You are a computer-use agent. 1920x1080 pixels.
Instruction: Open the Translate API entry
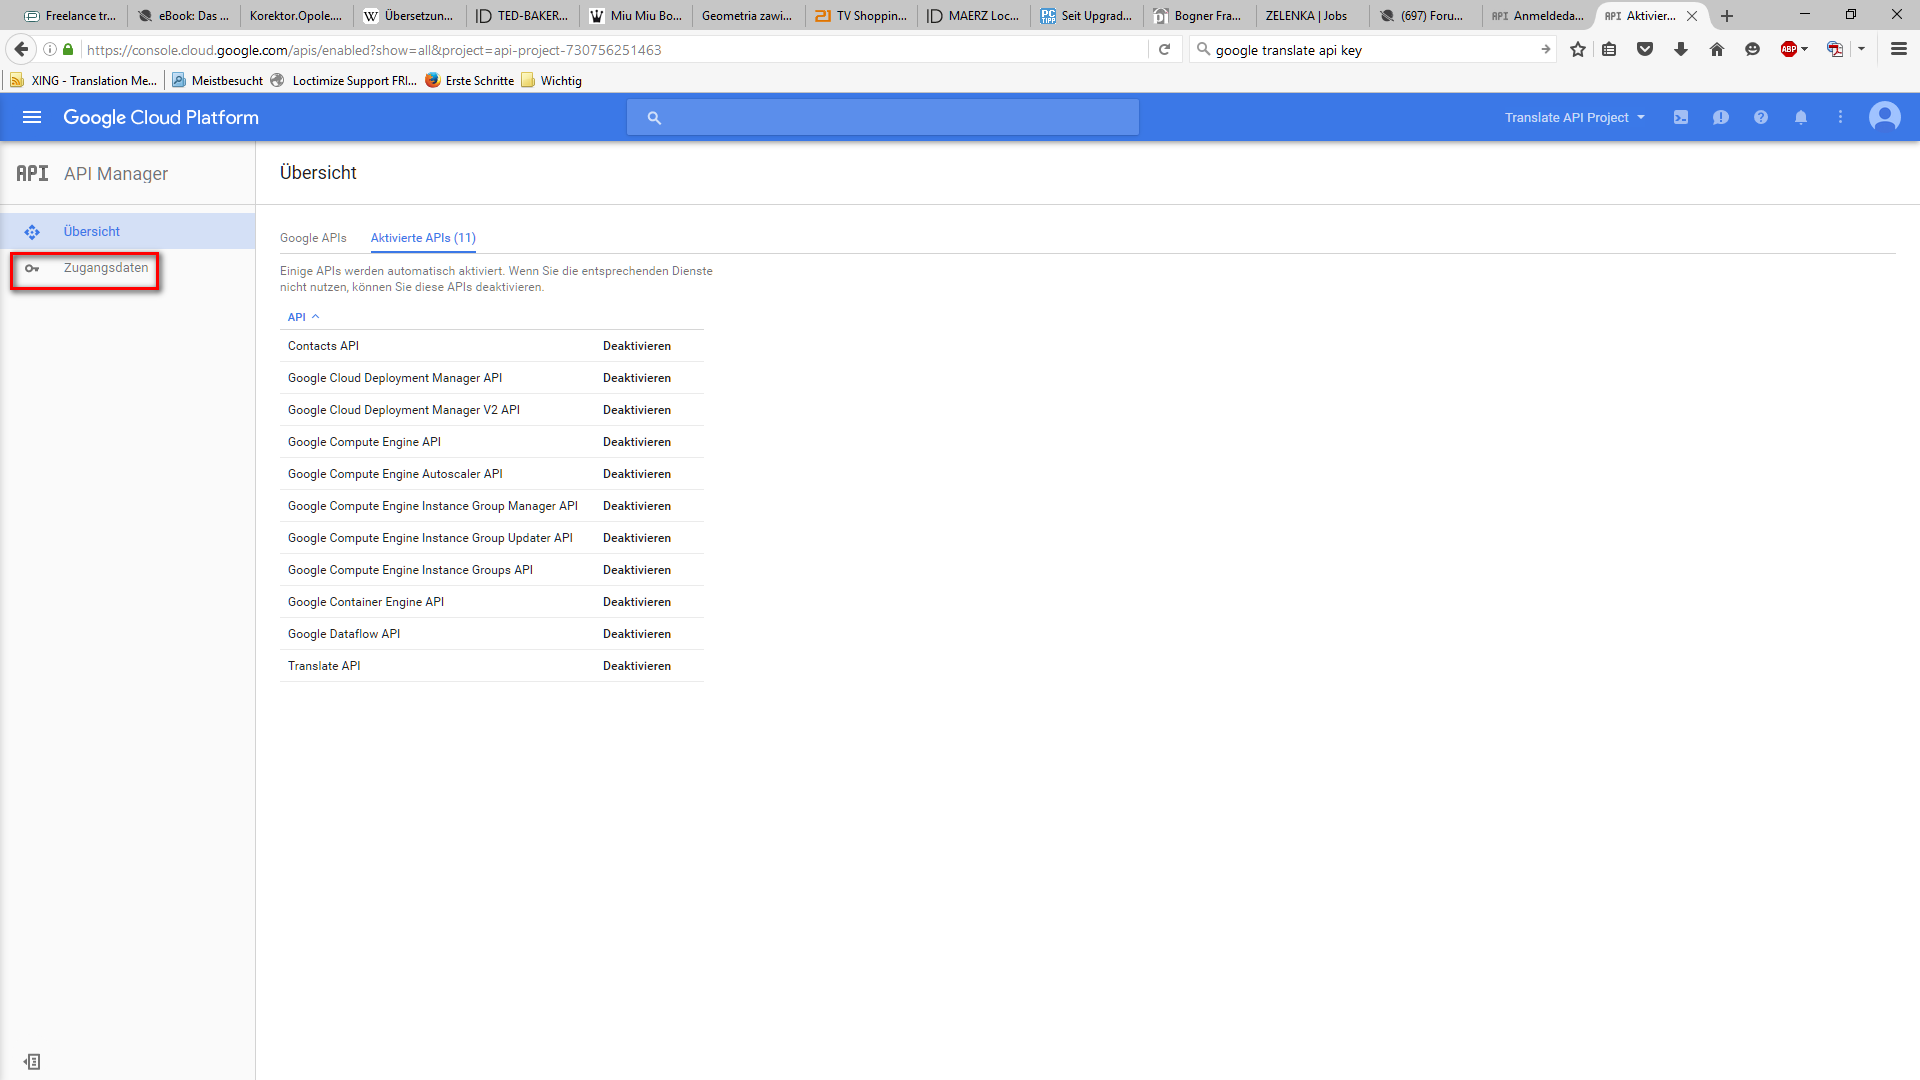click(x=324, y=666)
